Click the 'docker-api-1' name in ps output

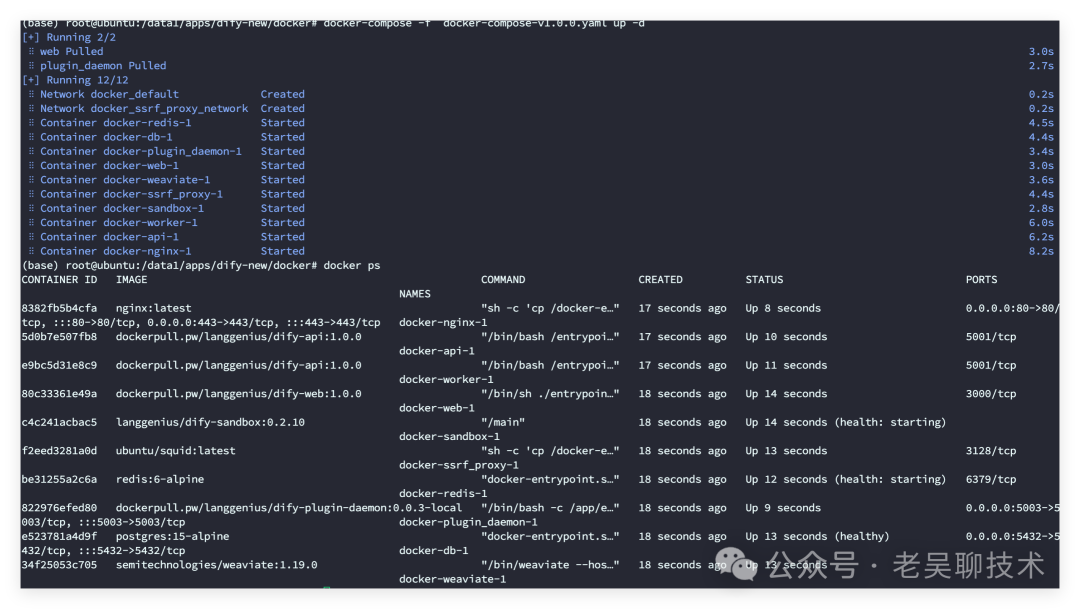coord(437,351)
